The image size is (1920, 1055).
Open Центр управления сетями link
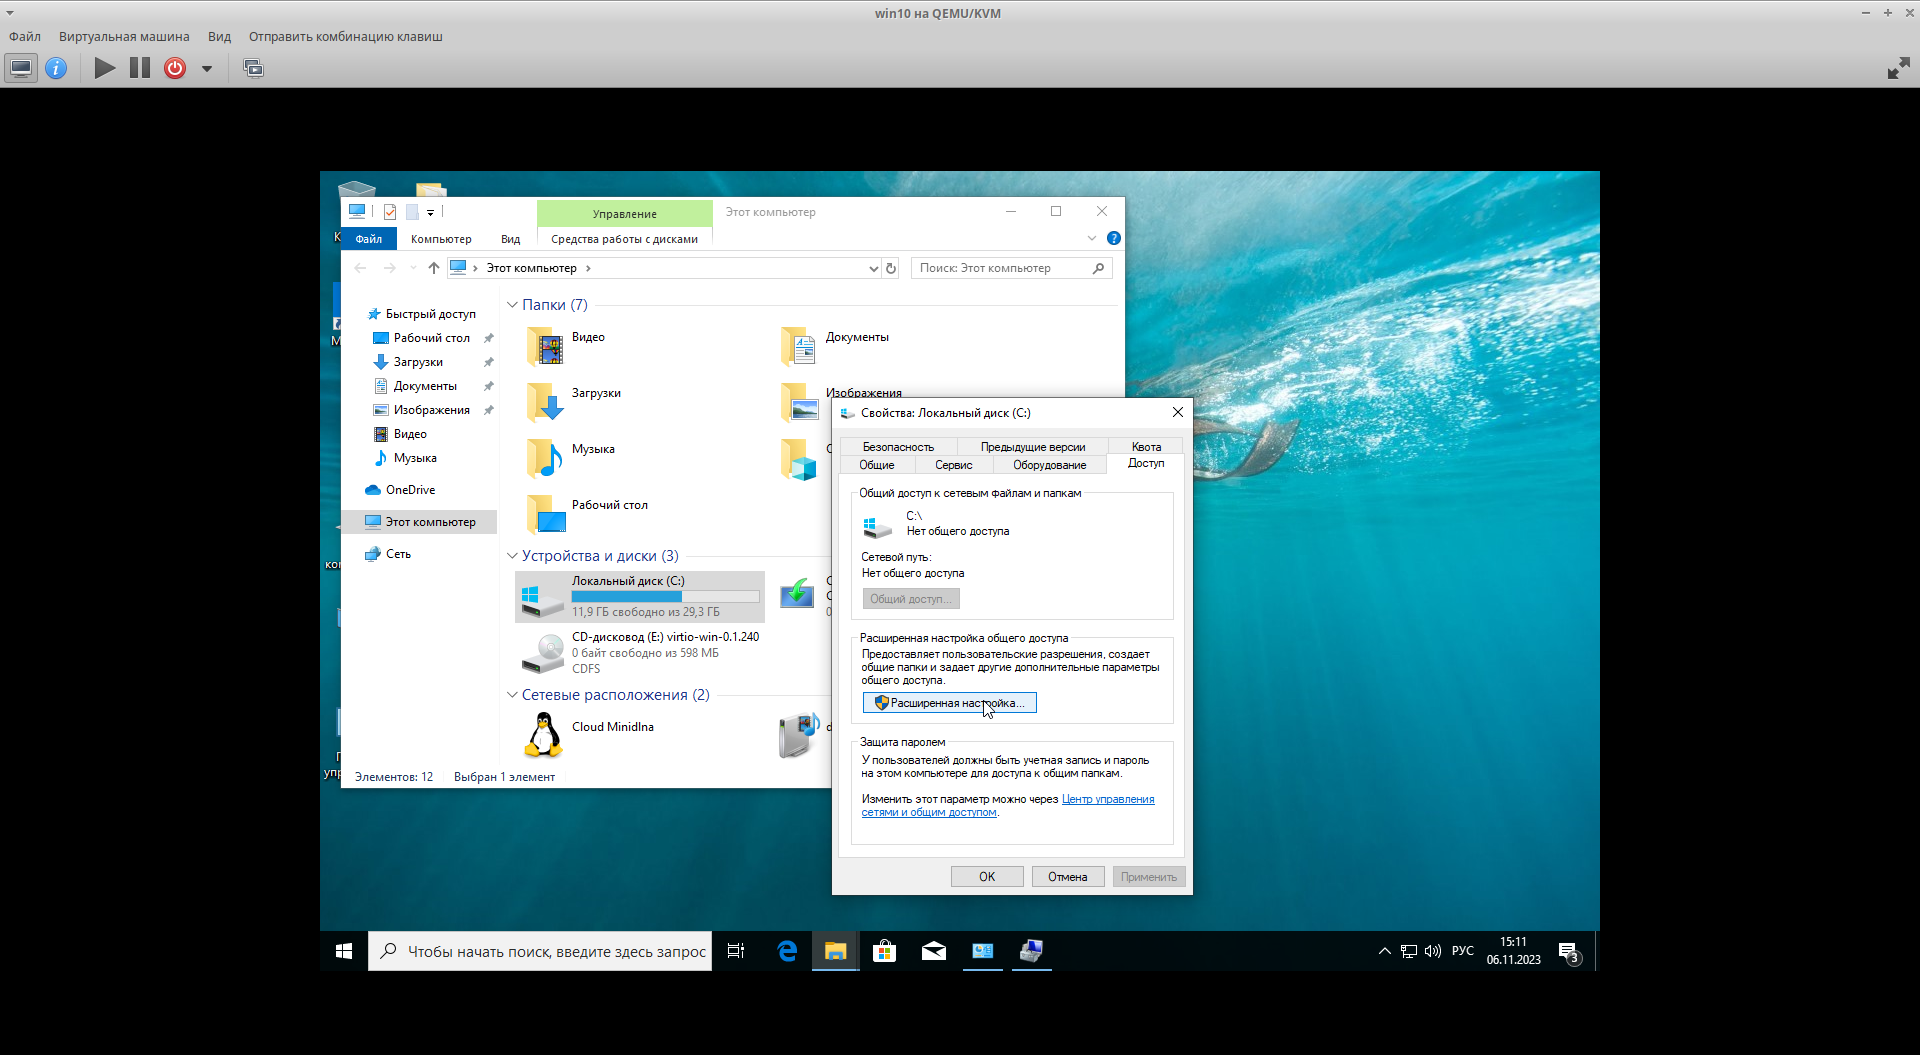1107,799
